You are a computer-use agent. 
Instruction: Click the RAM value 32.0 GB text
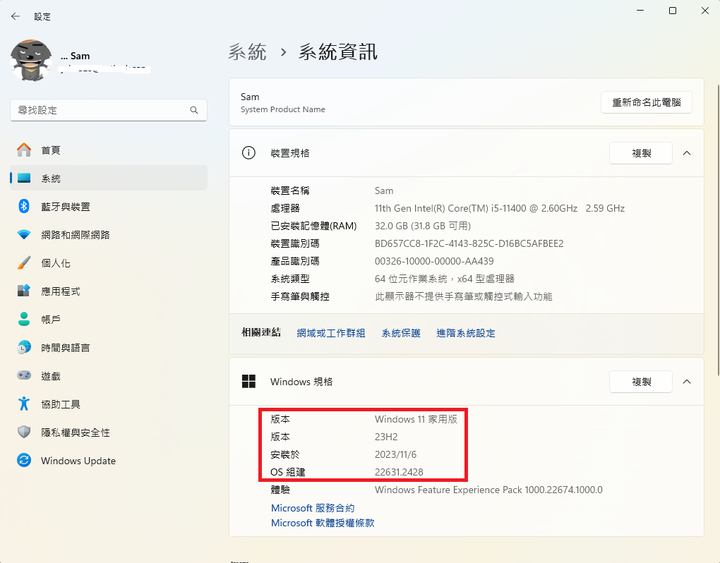(x=422, y=225)
